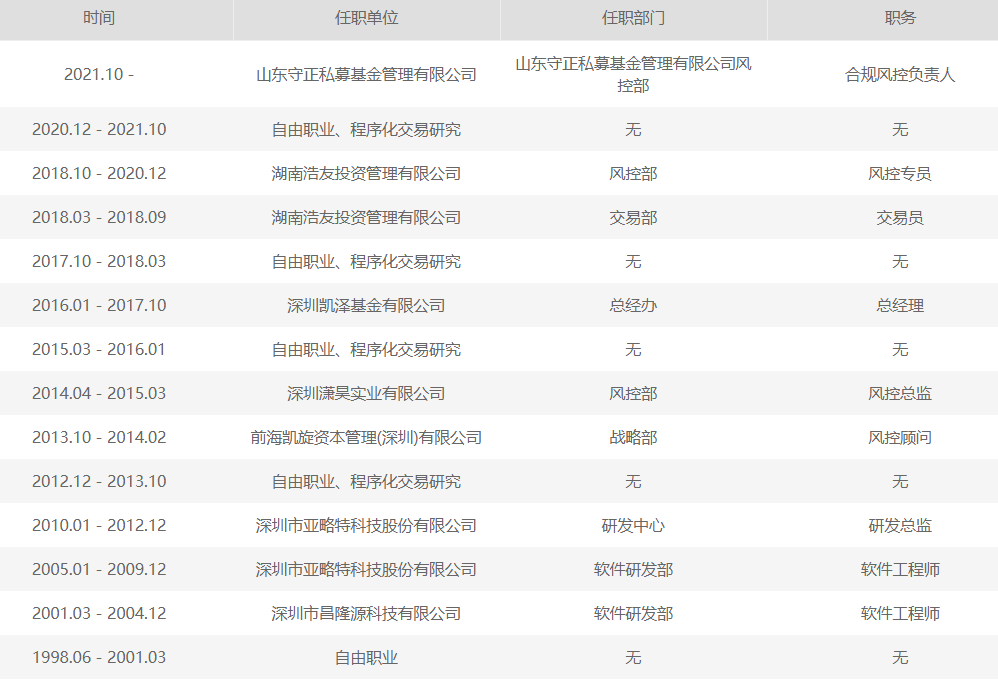Select 深圳市亚略特科技股份有限公司 in the 研发总监 row
Image resolution: width=998 pixels, height=689 pixels.
366,525
